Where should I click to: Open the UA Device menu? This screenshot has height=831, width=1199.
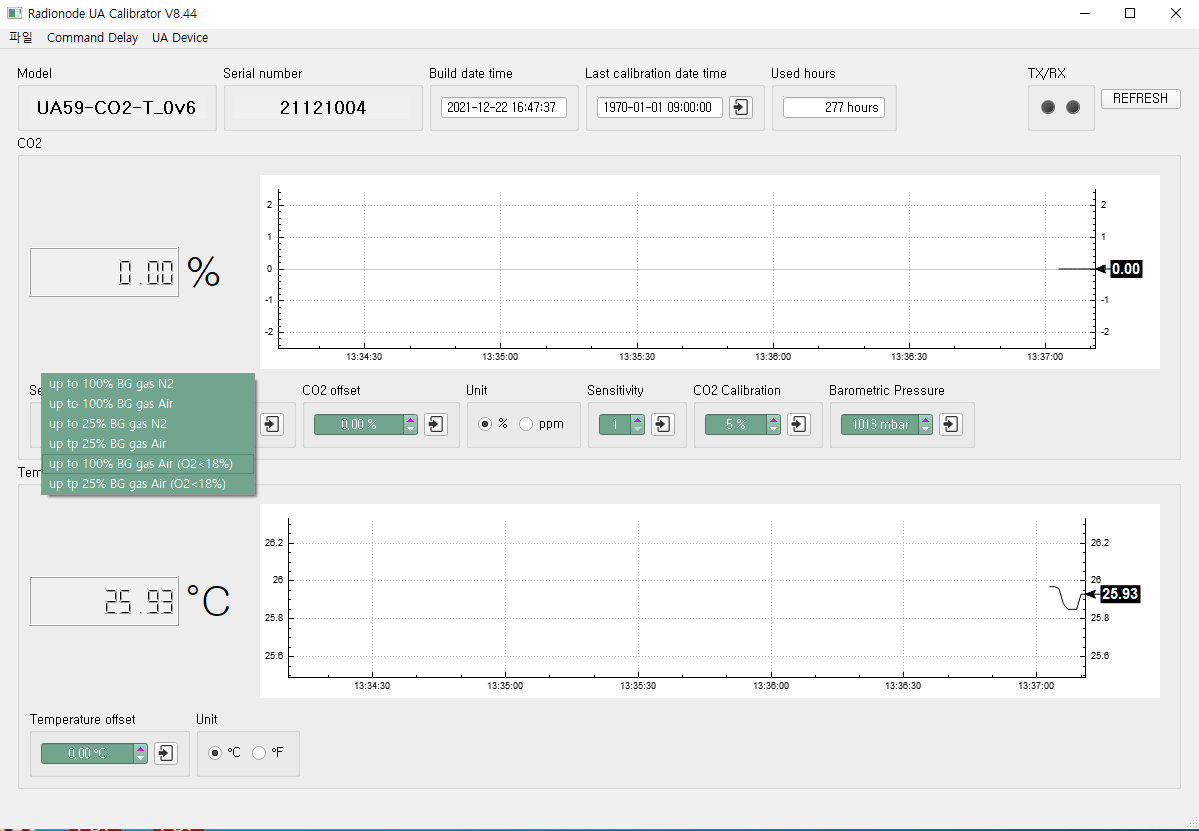point(180,37)
